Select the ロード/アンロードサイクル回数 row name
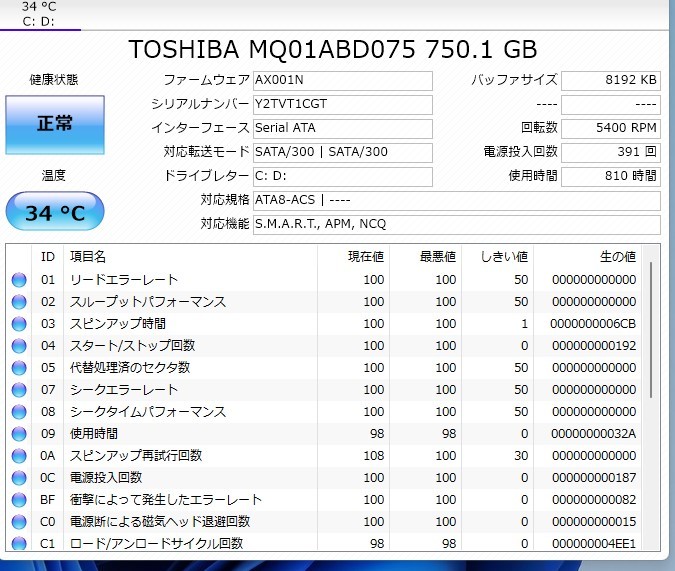 point(157,543)
